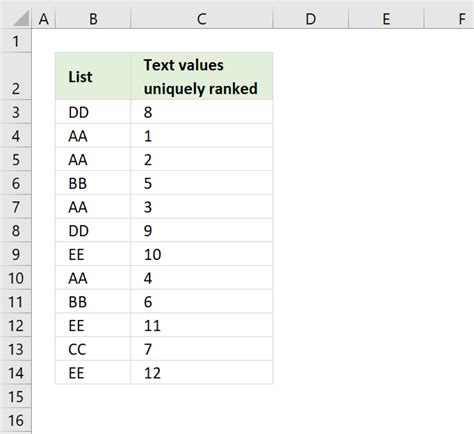Click 'Text values uniquely ranked' header cell
This screenshot has height=434, width=474.
click(x=202, y=76)
